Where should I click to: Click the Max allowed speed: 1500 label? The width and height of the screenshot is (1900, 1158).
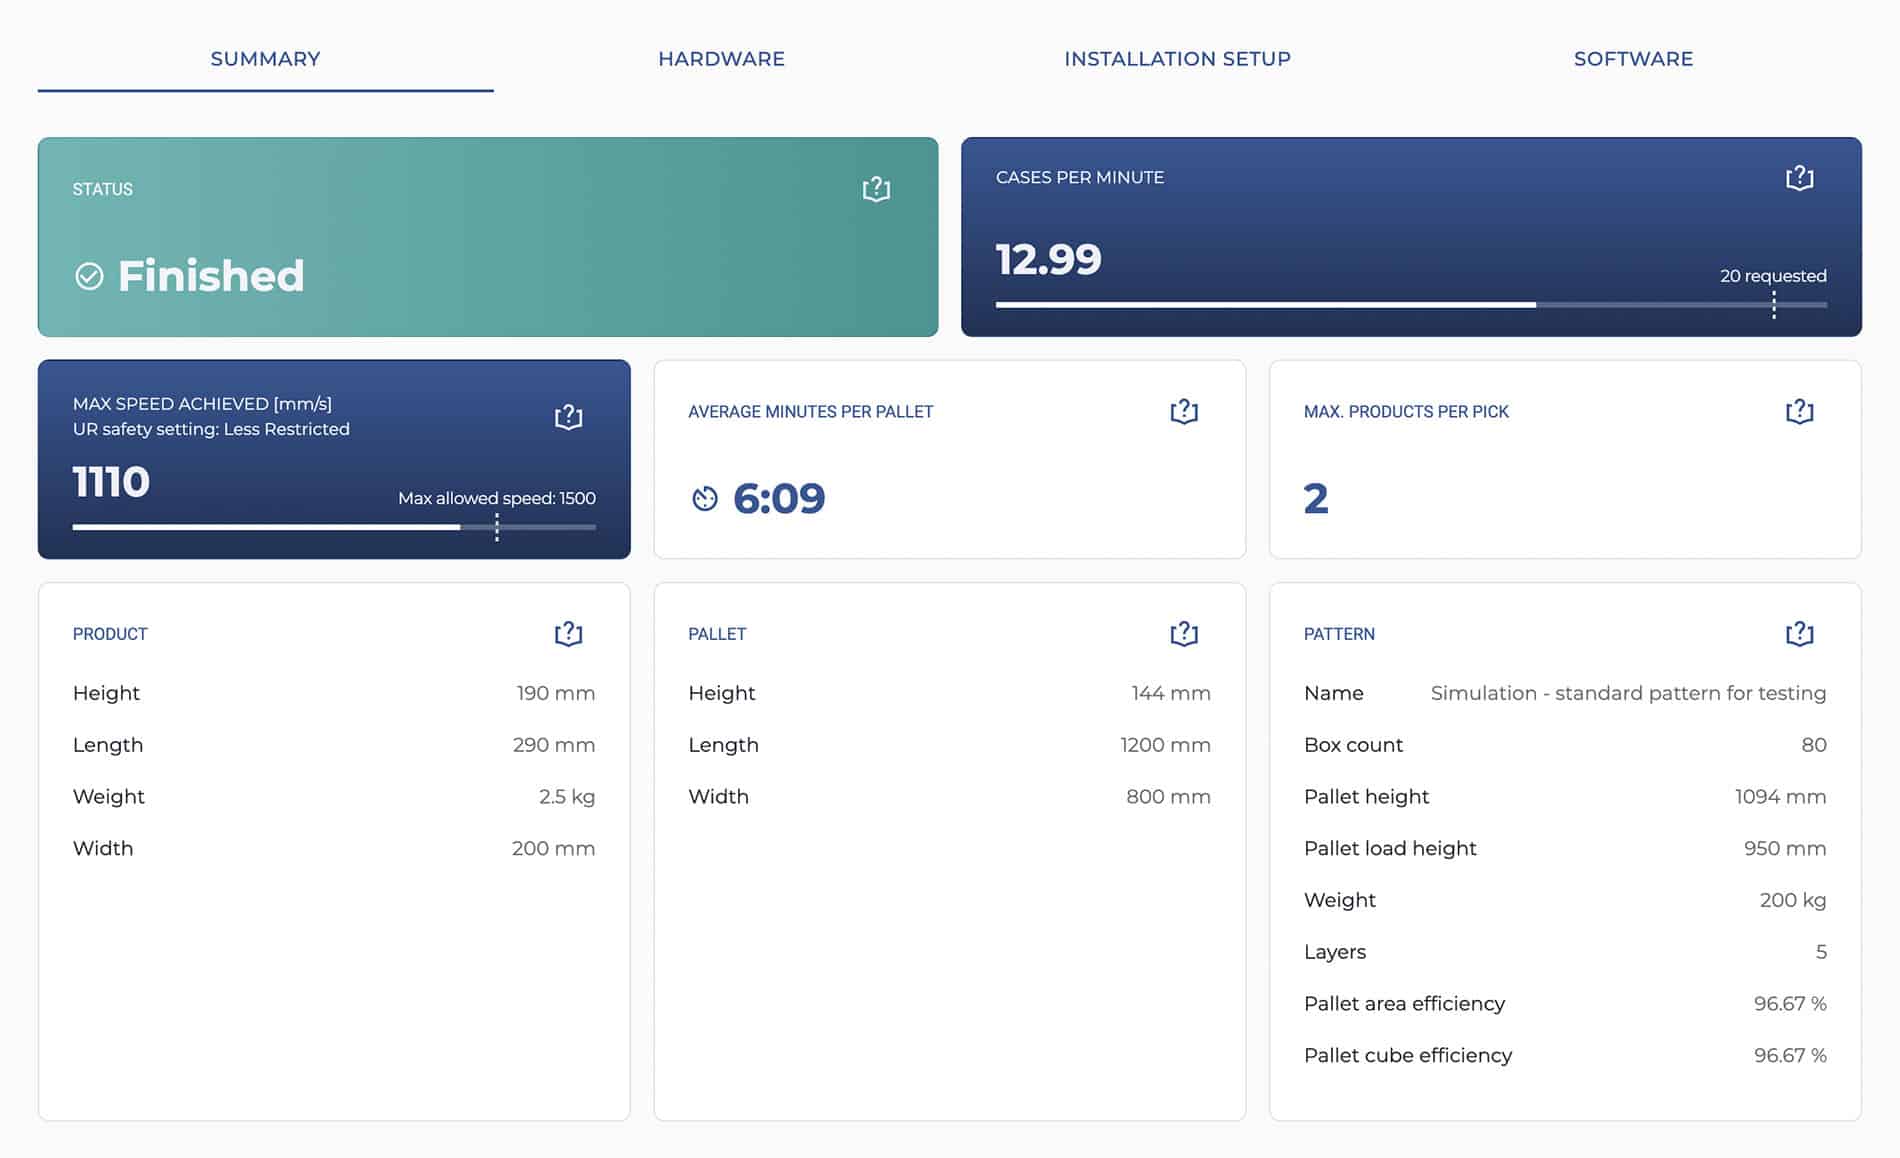[497, 498]
